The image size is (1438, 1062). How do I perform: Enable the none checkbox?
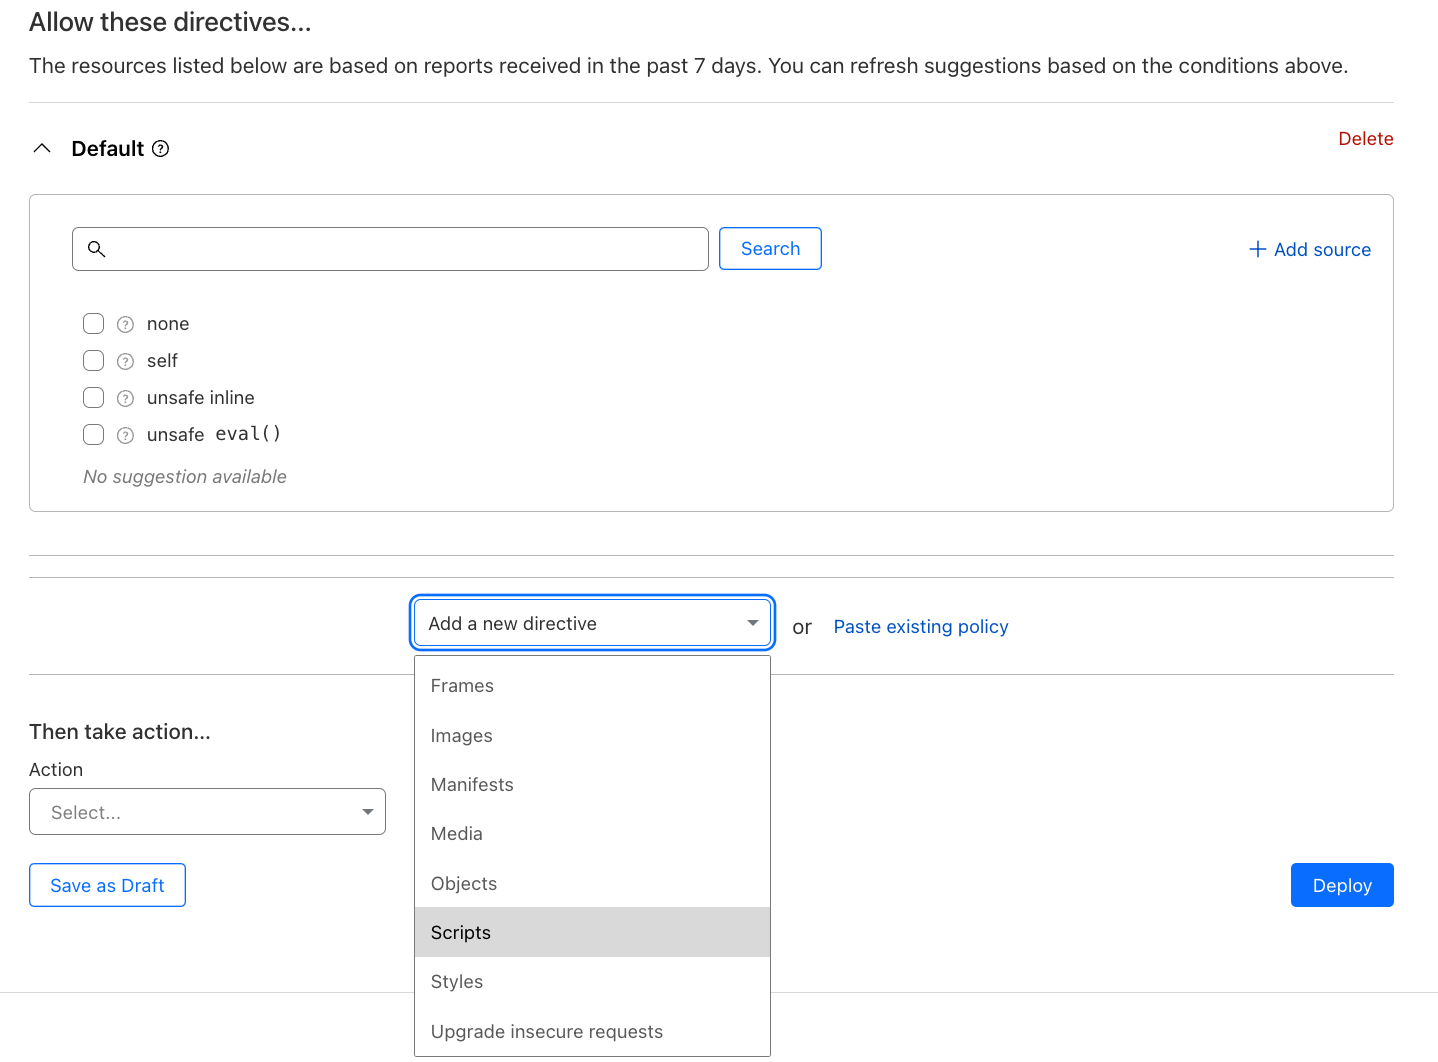pyautogui.click(x=93, y=323)
